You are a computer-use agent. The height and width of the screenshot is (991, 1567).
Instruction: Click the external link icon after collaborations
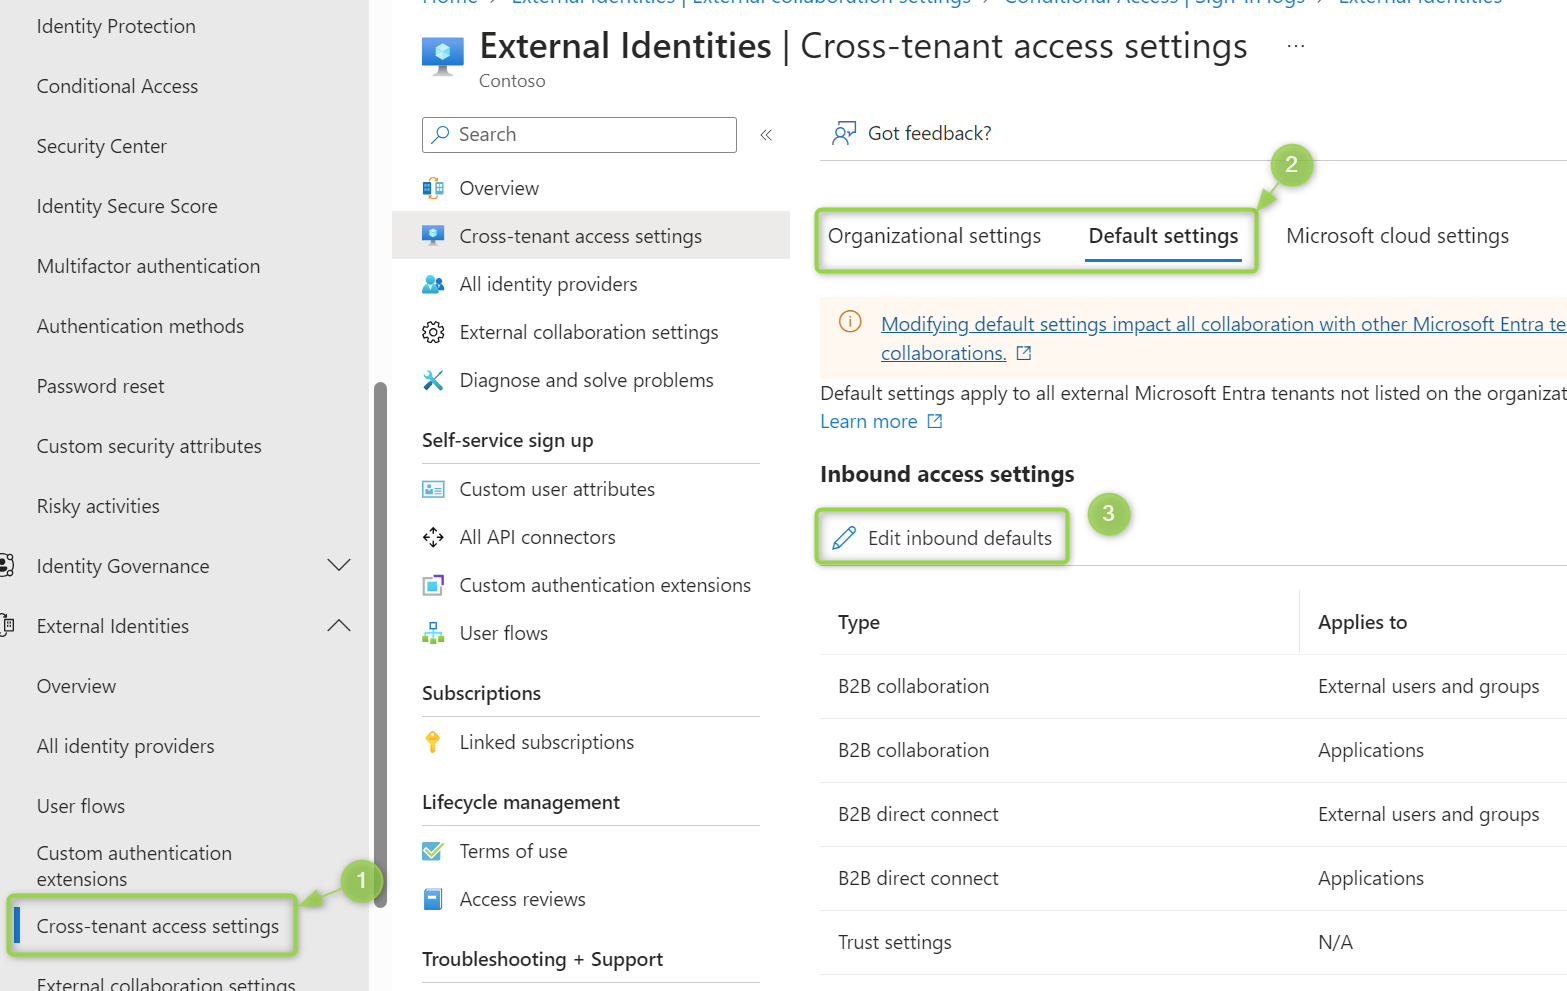click(x=1024, y=353)
